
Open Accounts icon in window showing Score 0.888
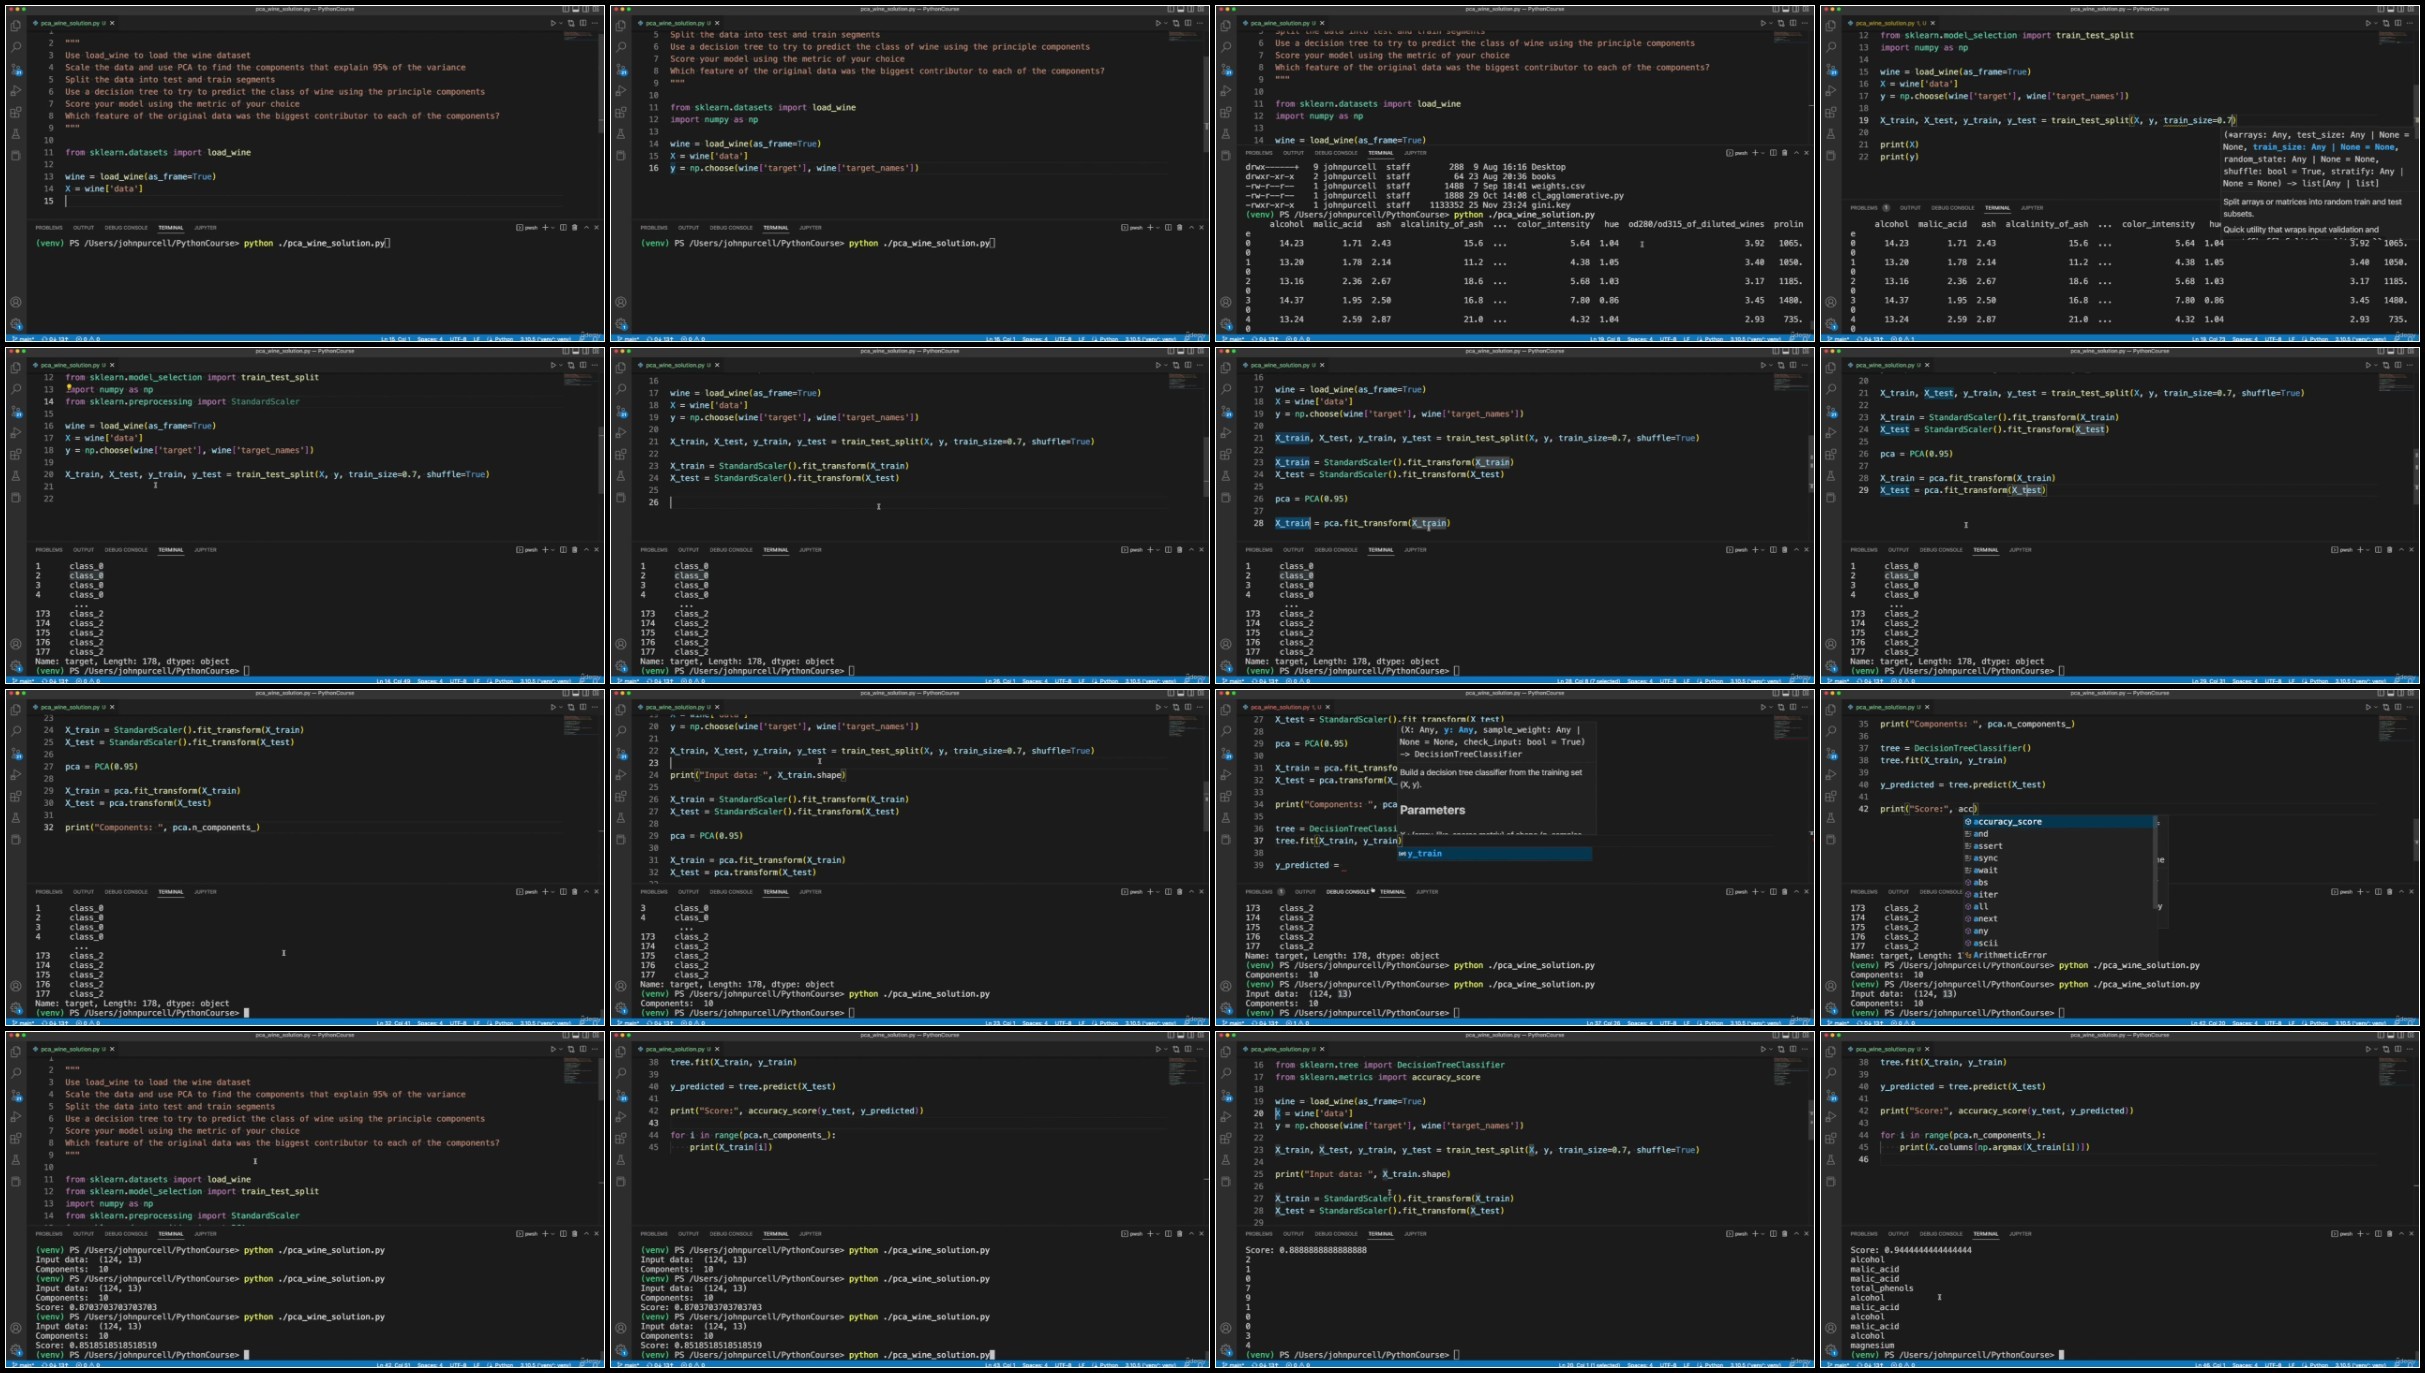click(x=1226, y=1329)
